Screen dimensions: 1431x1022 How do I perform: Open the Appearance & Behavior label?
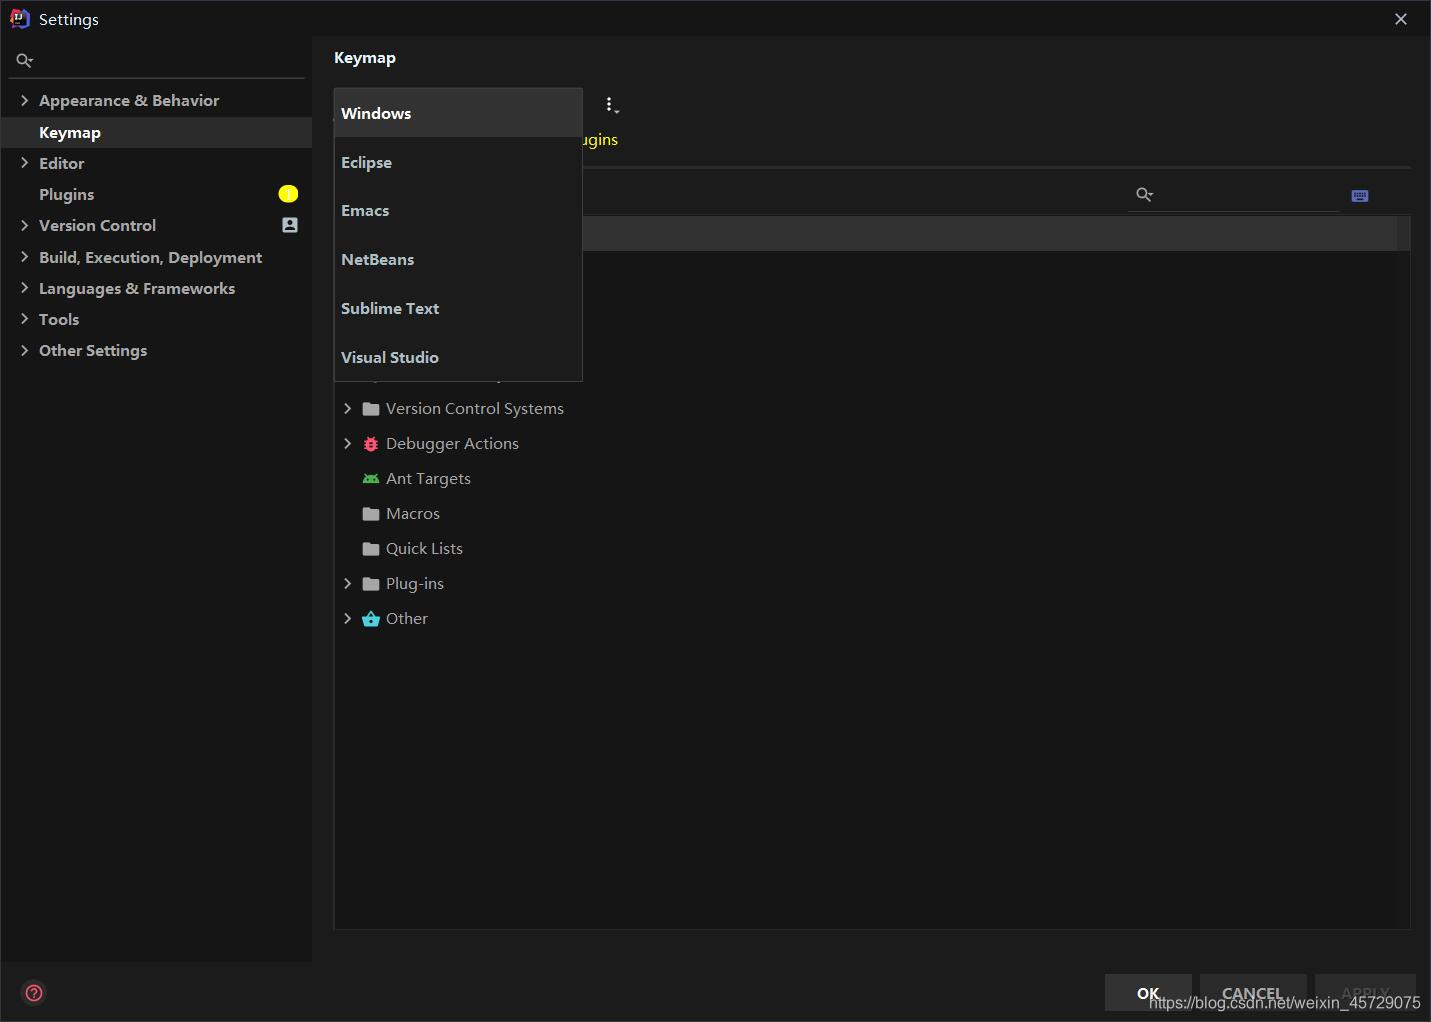[x=129, y=100]
